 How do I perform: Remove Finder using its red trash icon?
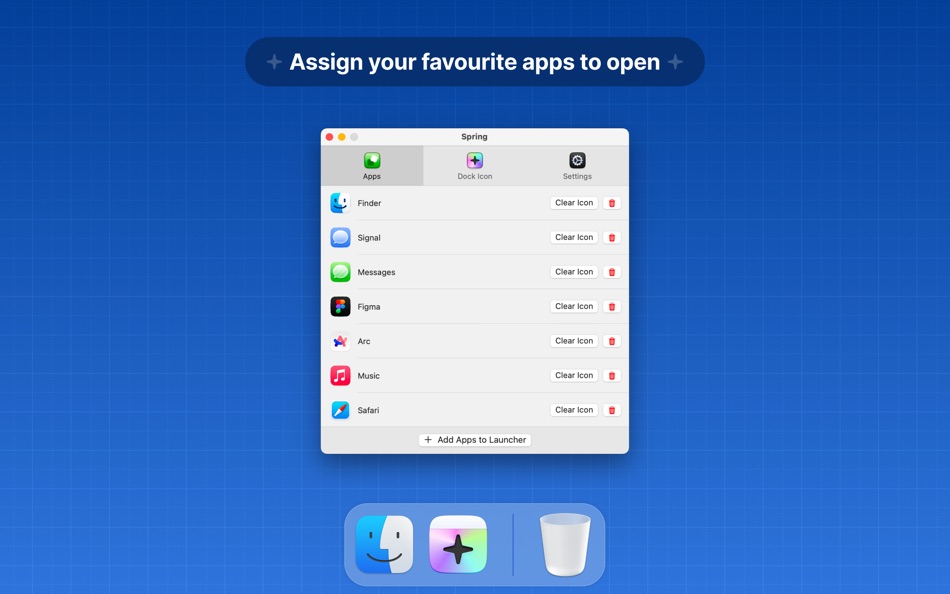[611, 203]
